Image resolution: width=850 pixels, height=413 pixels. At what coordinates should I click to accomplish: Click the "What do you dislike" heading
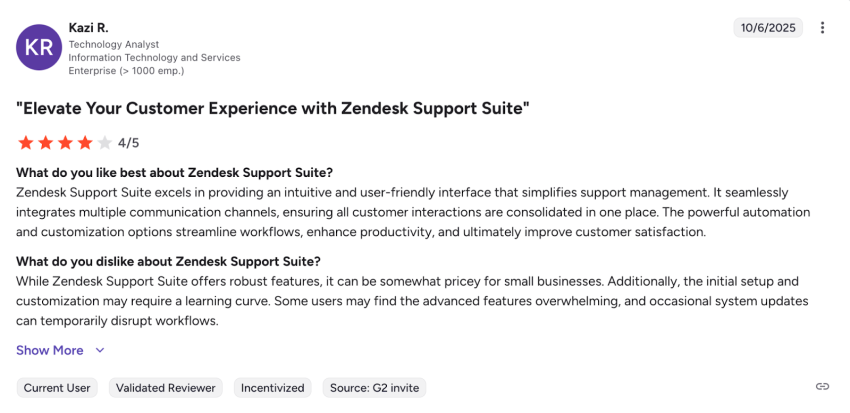pos(168,261)
